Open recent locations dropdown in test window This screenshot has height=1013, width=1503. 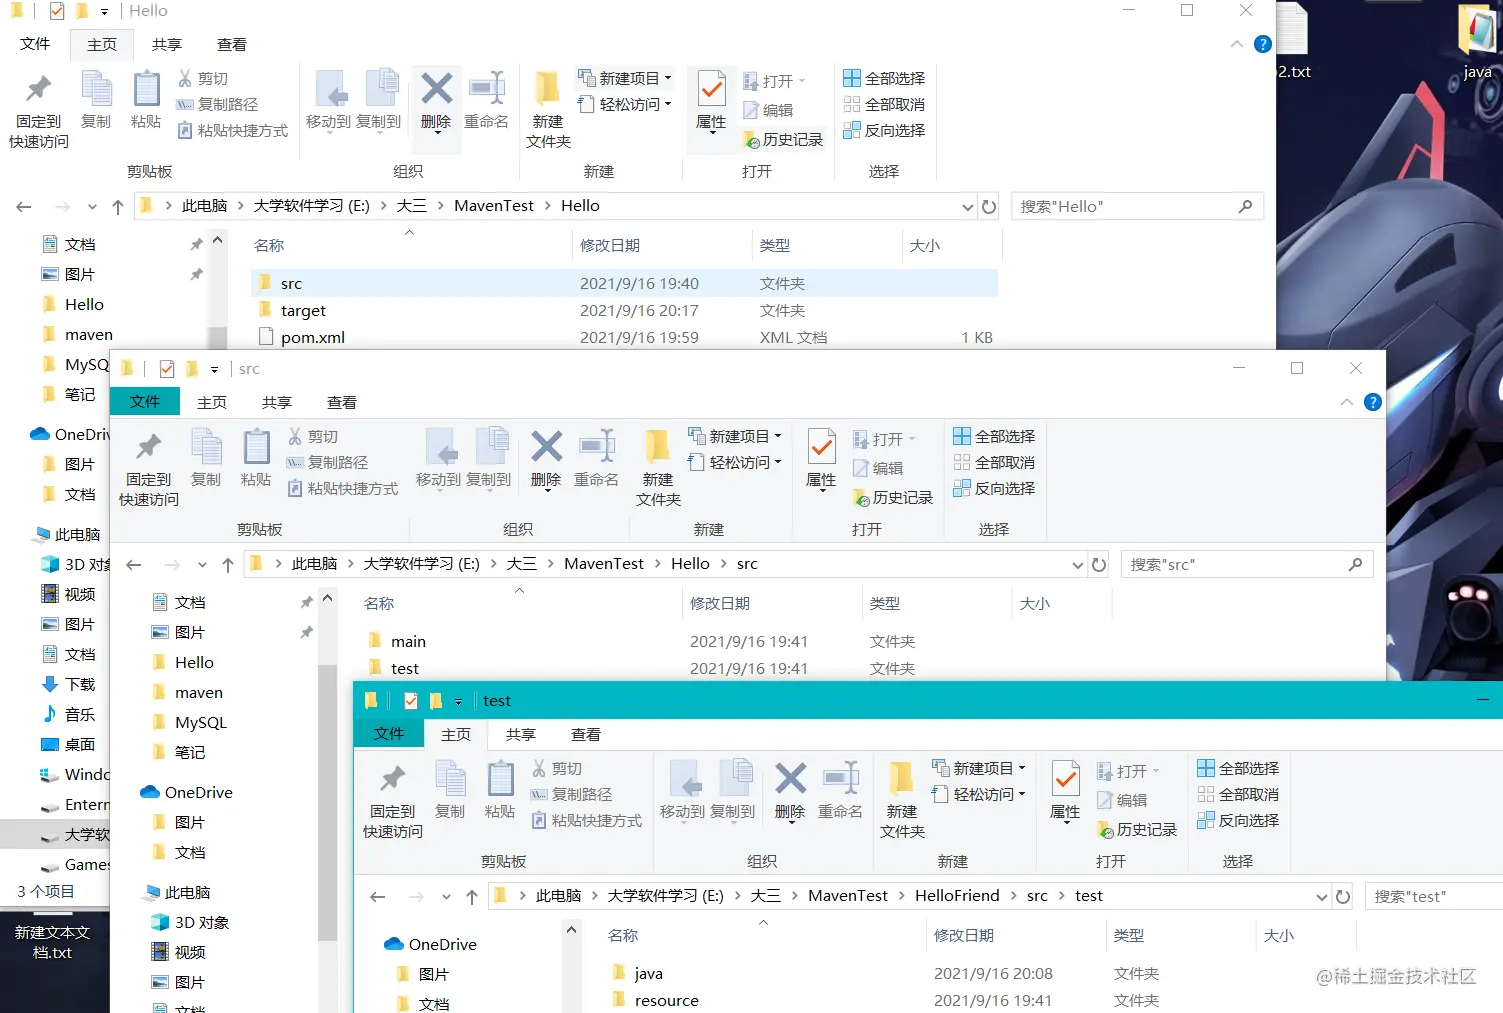(446, 897)
